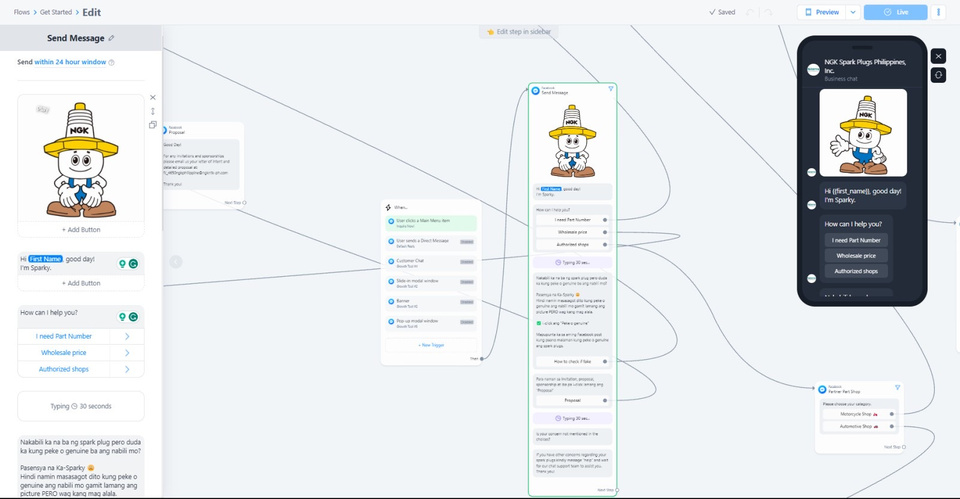This screenshot has height=499, width=960.
Task: Select the lightning icon on the When trigger card
Action: tap(388, 208)
